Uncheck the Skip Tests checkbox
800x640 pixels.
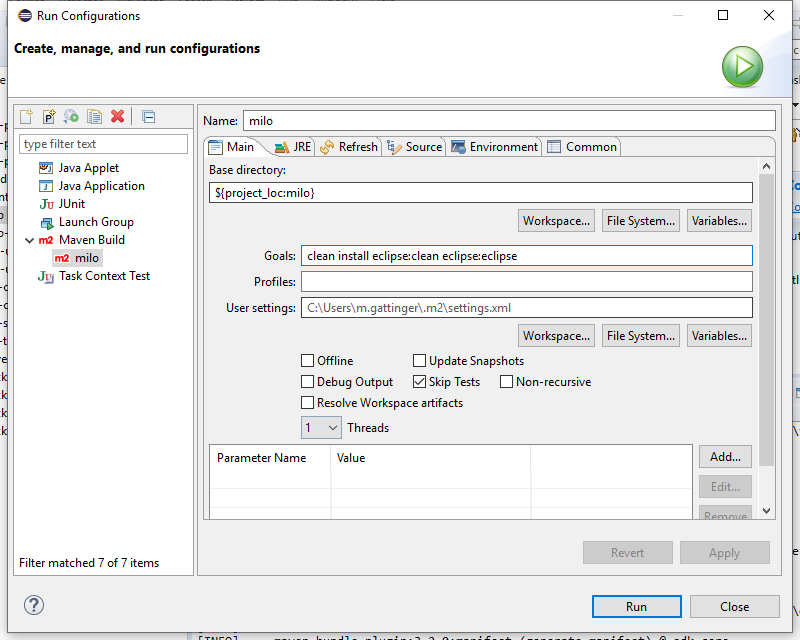click(x=420, y=382)
